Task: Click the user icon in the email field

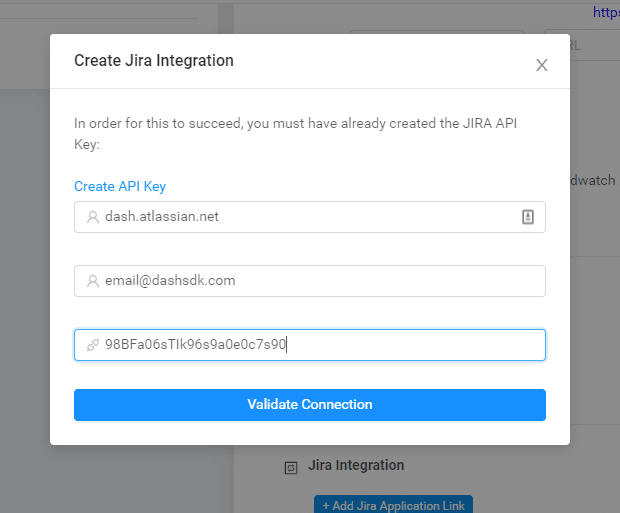Action: pos(93,281)
